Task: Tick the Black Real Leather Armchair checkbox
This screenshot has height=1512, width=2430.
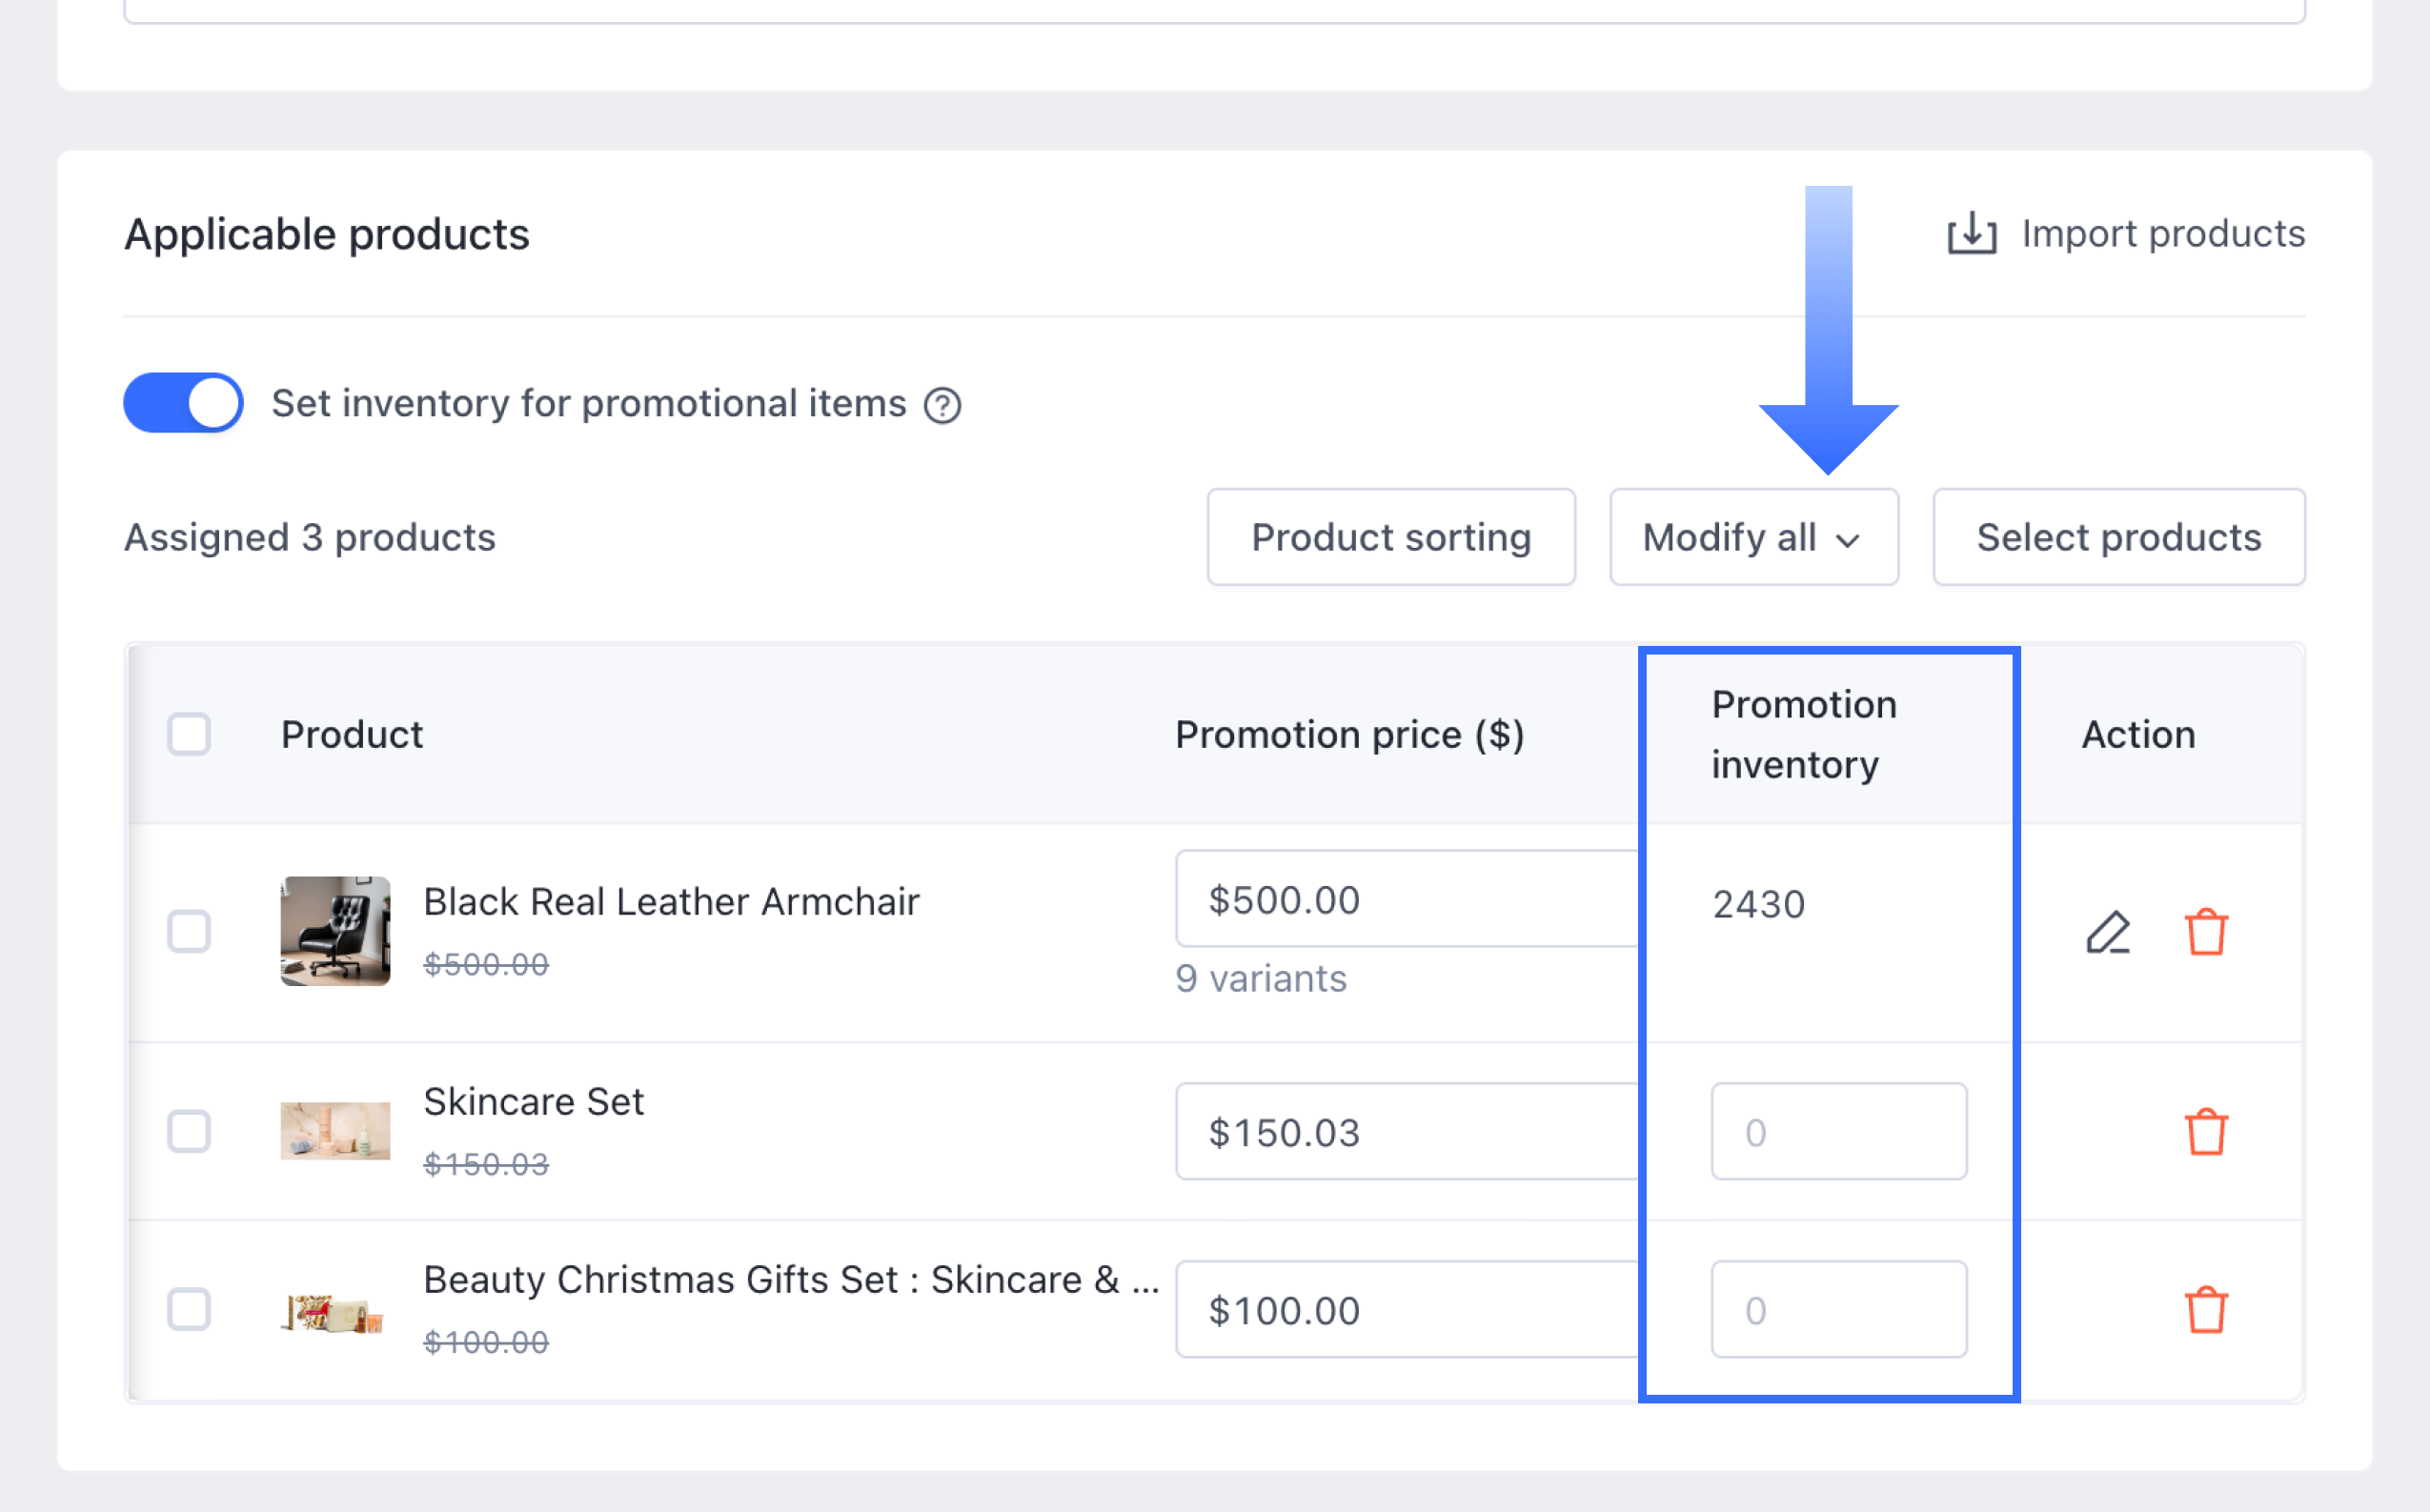Action: 189,931
